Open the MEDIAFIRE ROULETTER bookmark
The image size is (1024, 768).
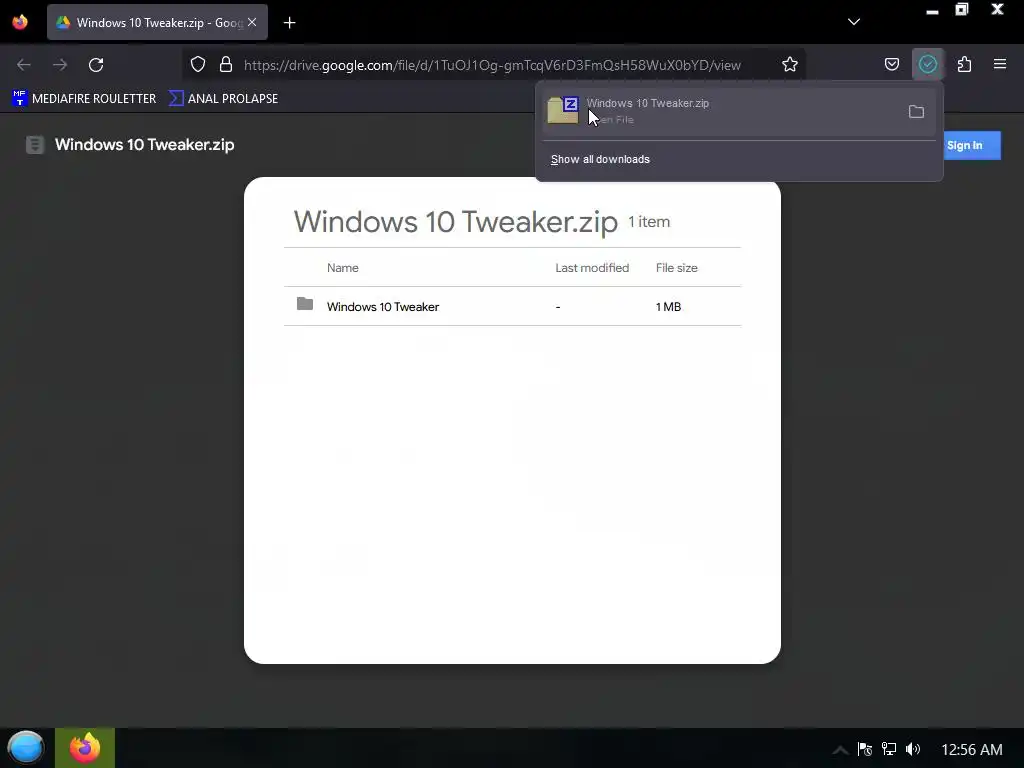point(84,98)
